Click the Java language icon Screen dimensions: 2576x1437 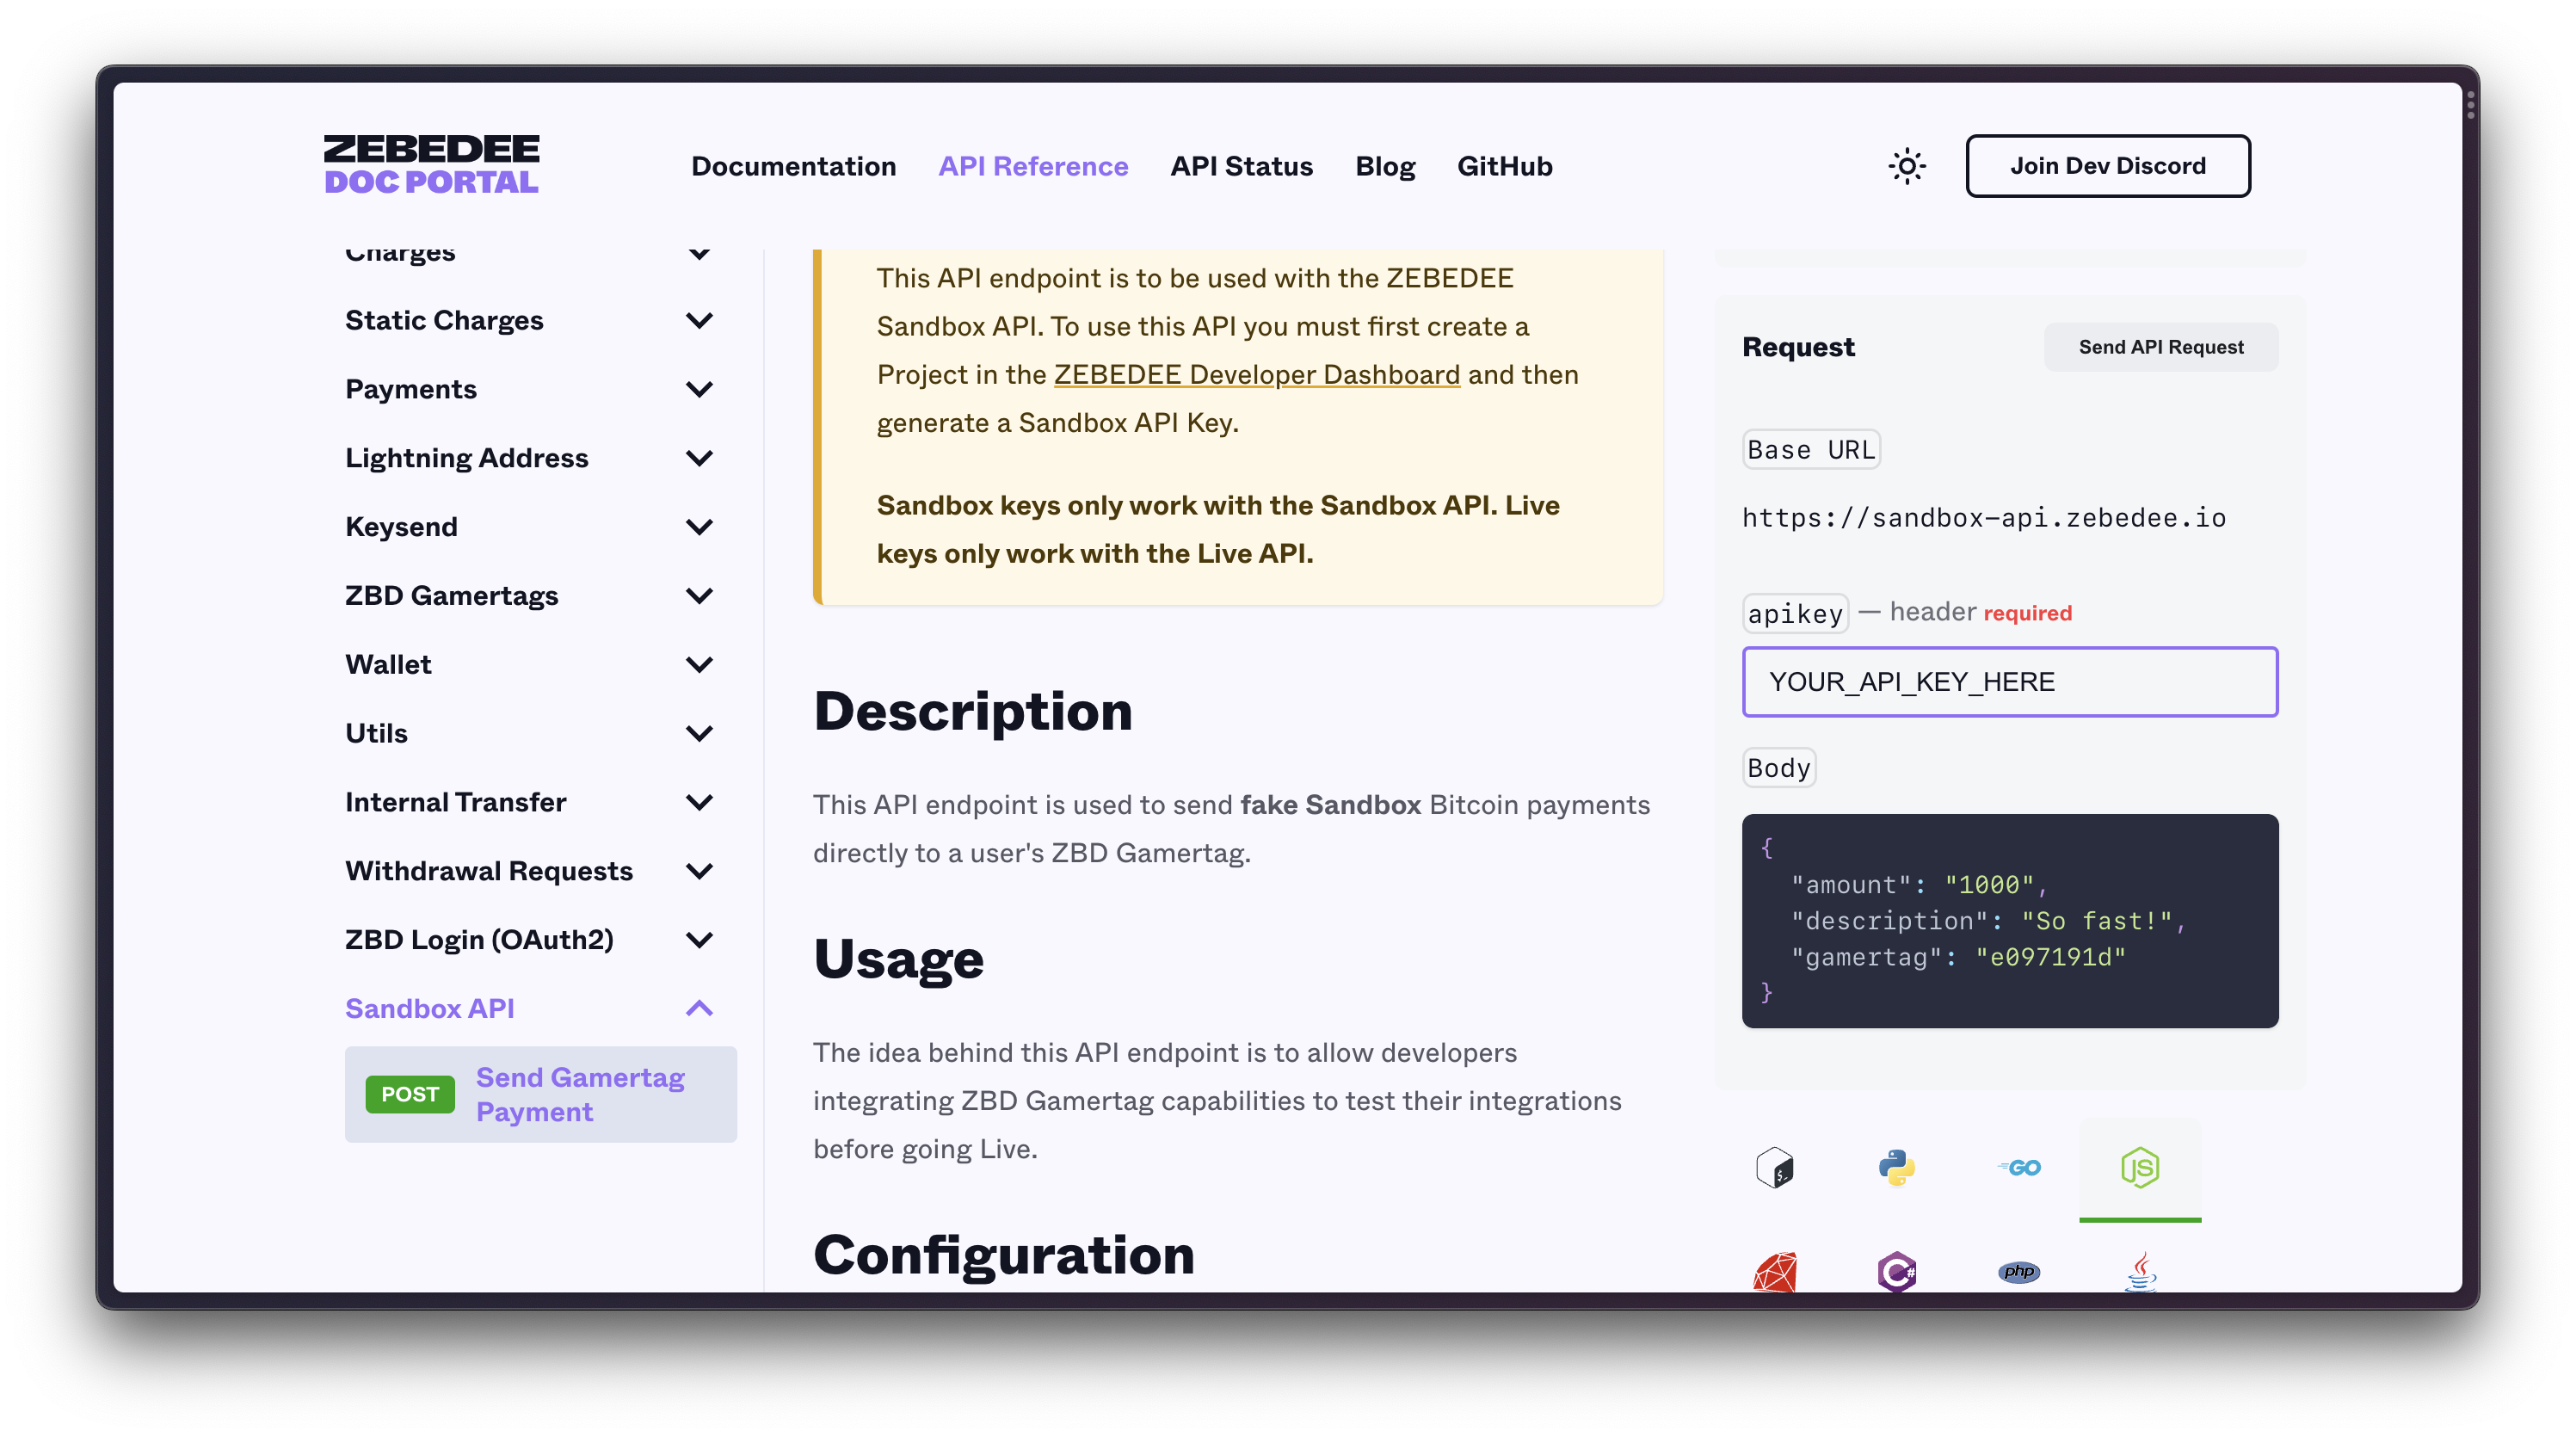point(2139,1273)
